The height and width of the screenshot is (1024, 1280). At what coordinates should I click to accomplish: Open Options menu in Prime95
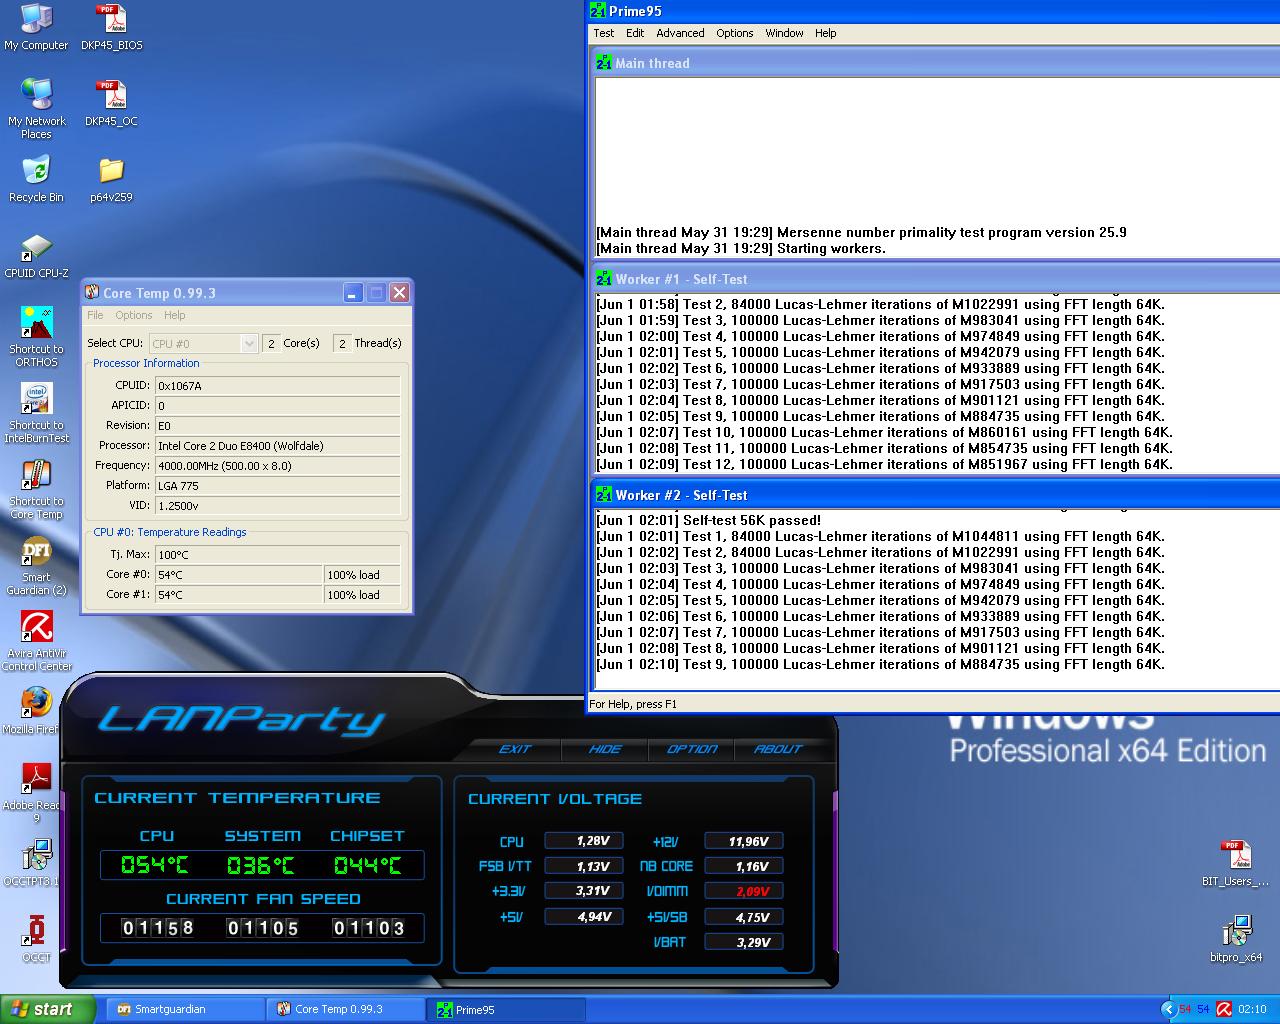734,33
